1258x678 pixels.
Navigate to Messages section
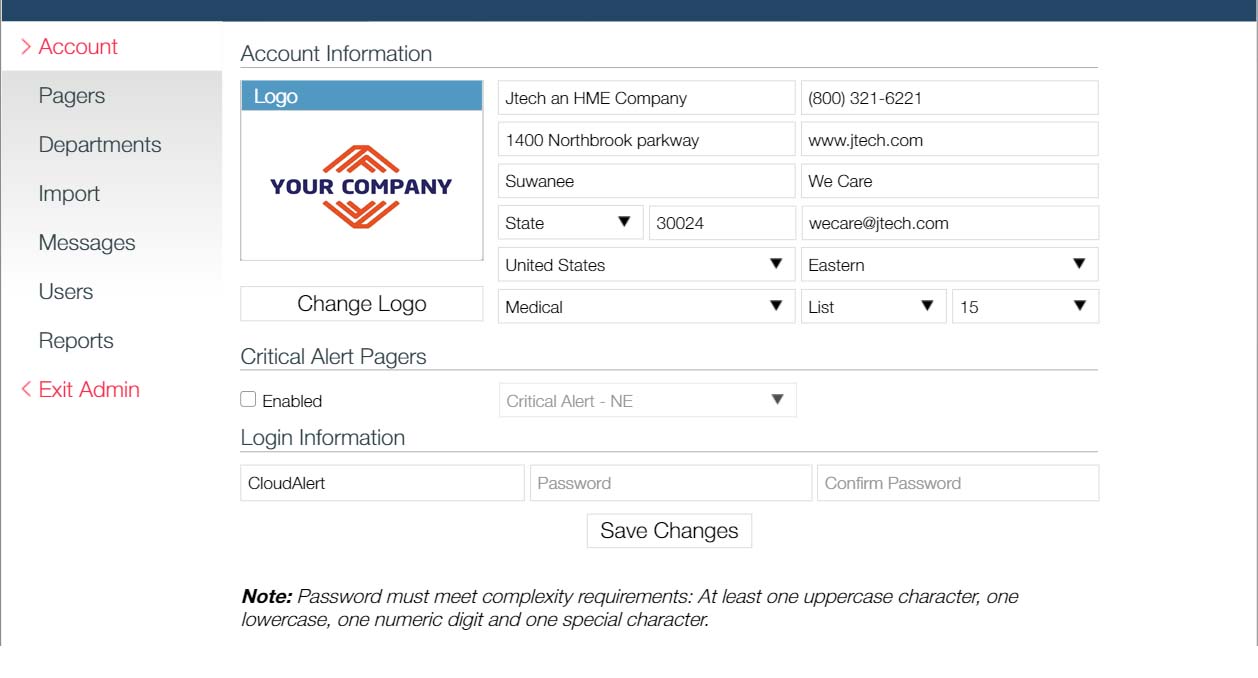(87, 243)
